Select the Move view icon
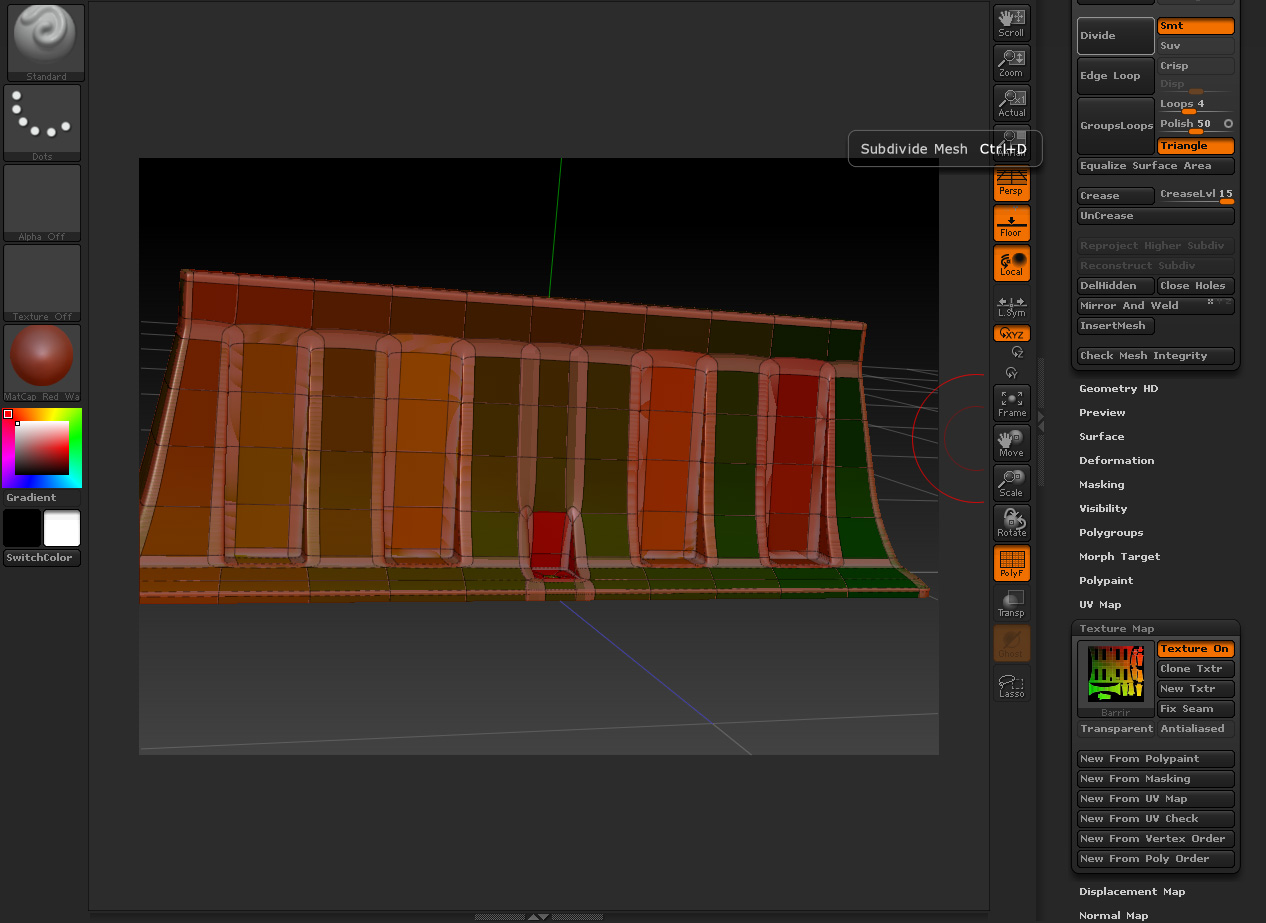Viewport: 1266px width, 923px height. (1011, 443)
